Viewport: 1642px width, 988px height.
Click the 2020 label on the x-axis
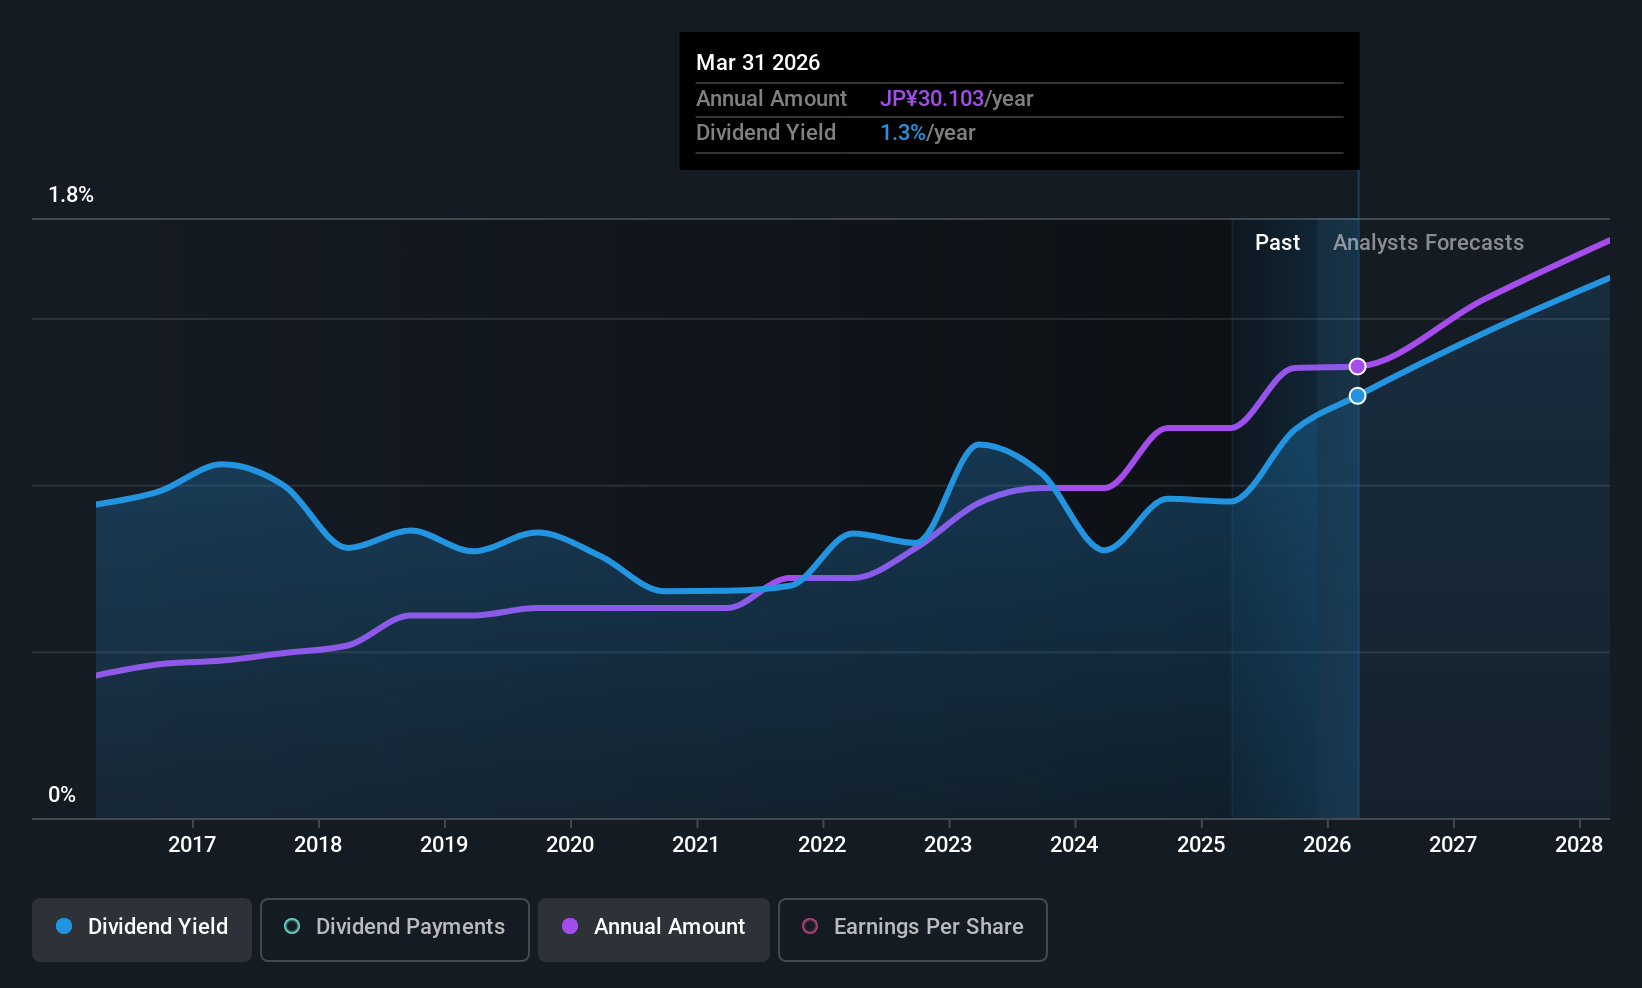point(570,845)
